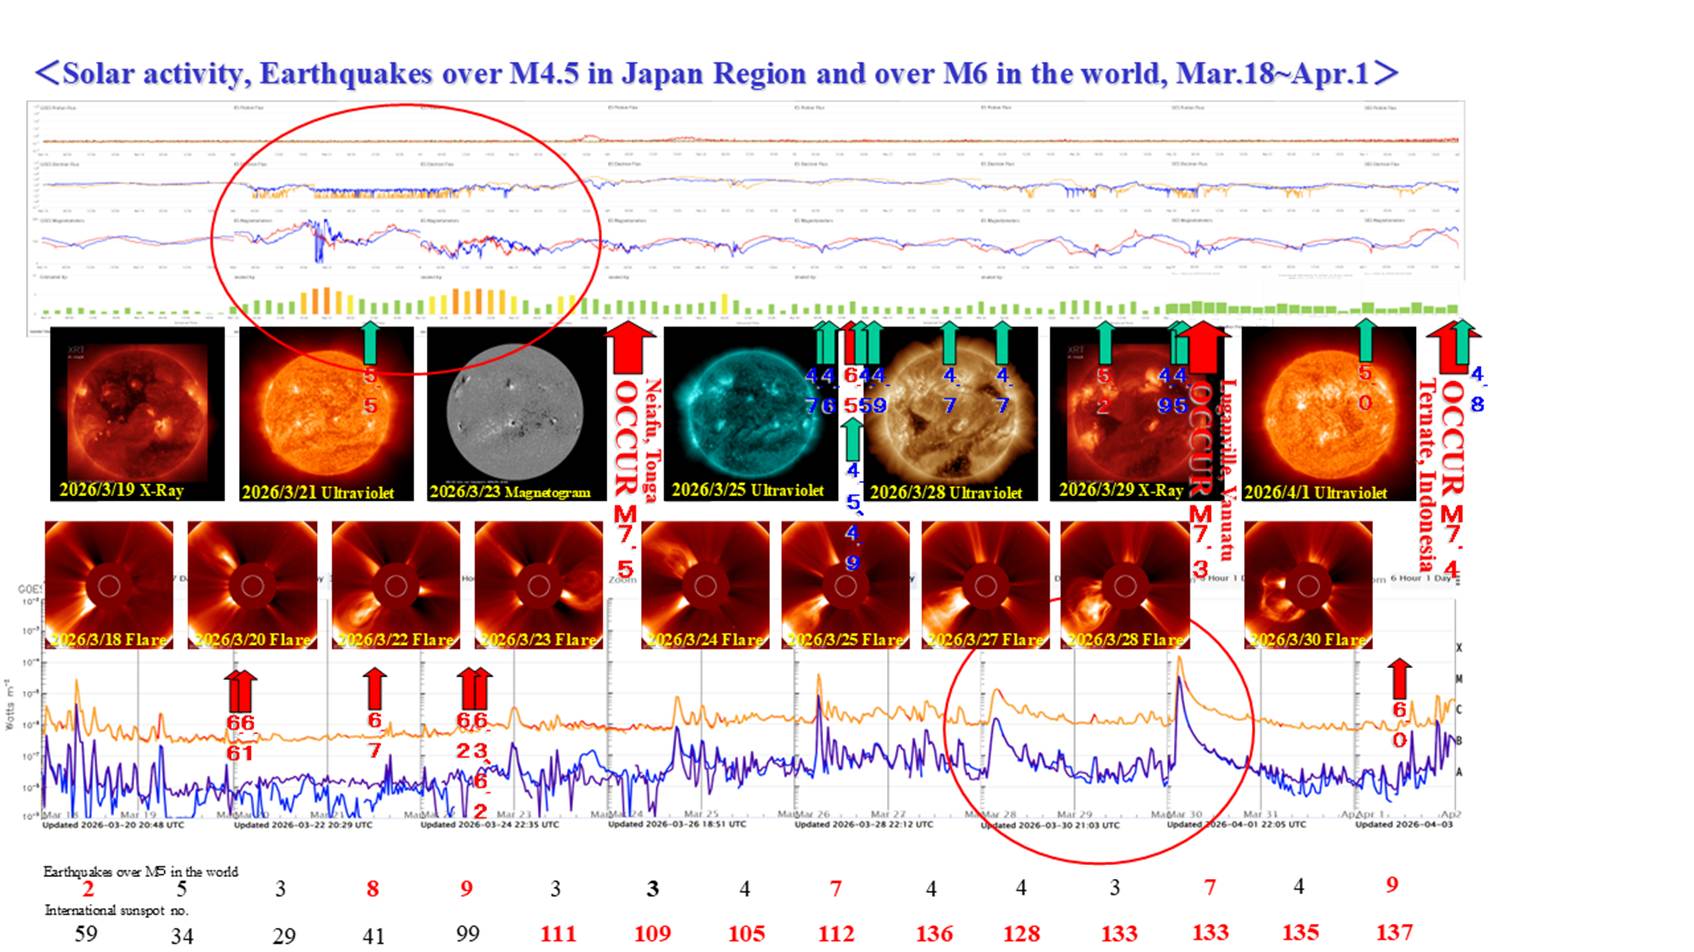Click the large red arrow above Tonga M7.5
This screenshot has width=1694, height=952.
click(627, 346)
